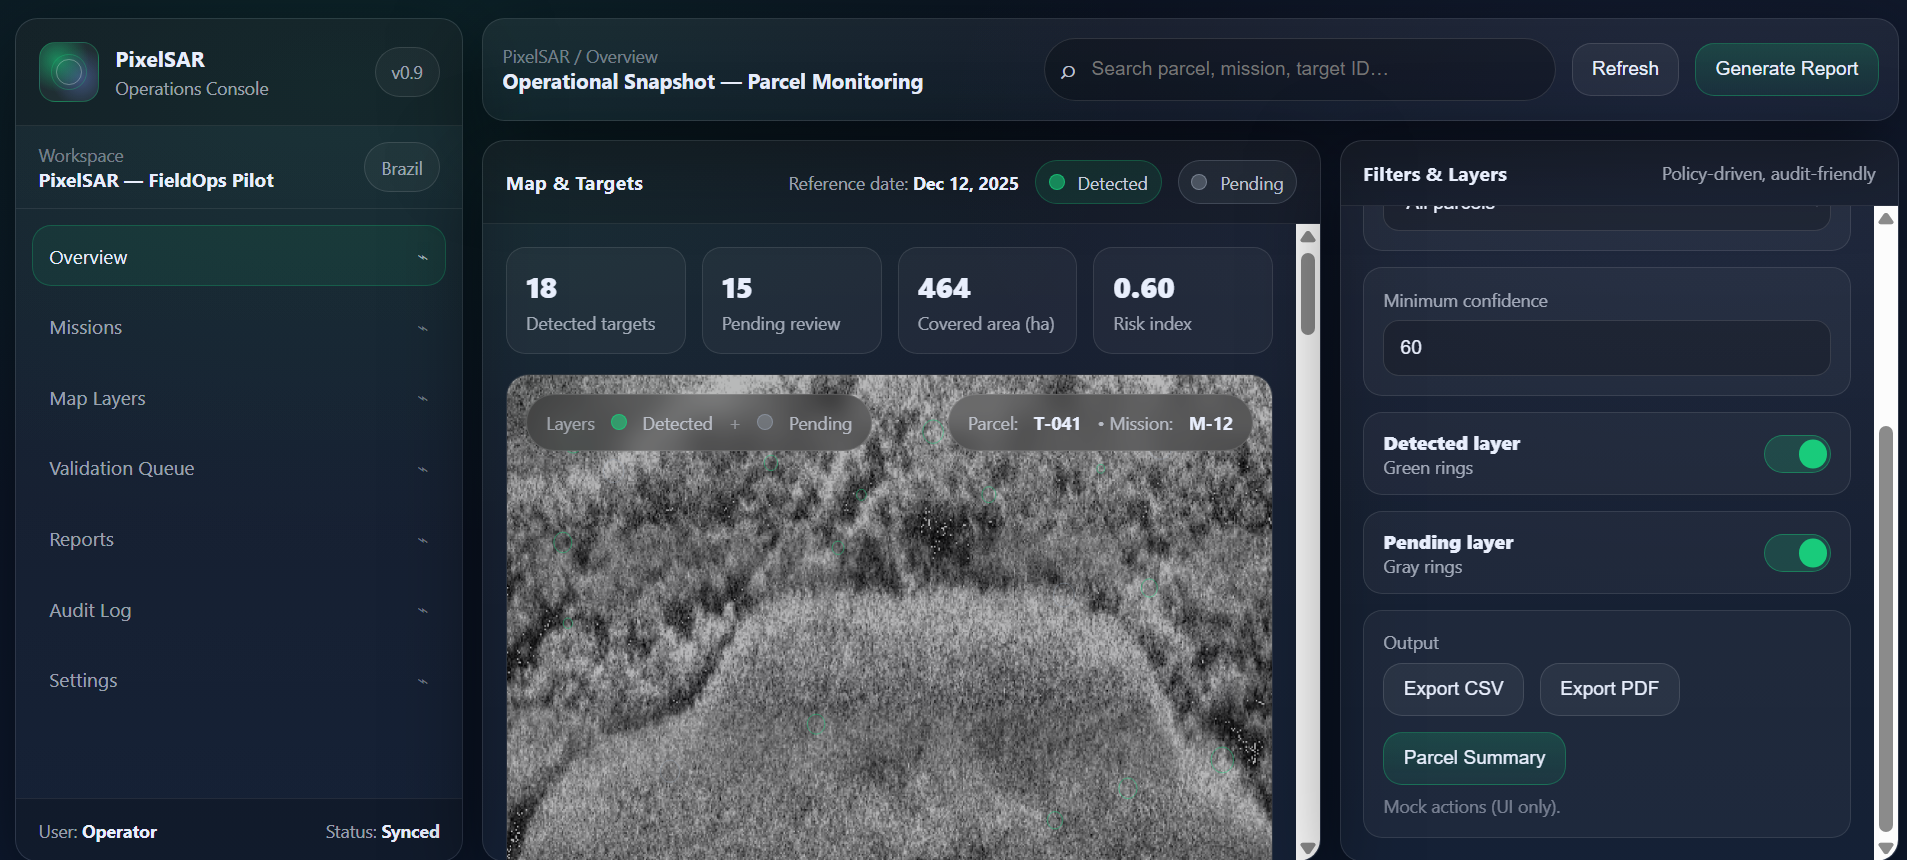The width and height of the screenshot is (1907, 860).
Task: Click the Brazil workspace badge
Action: [401, 169]
